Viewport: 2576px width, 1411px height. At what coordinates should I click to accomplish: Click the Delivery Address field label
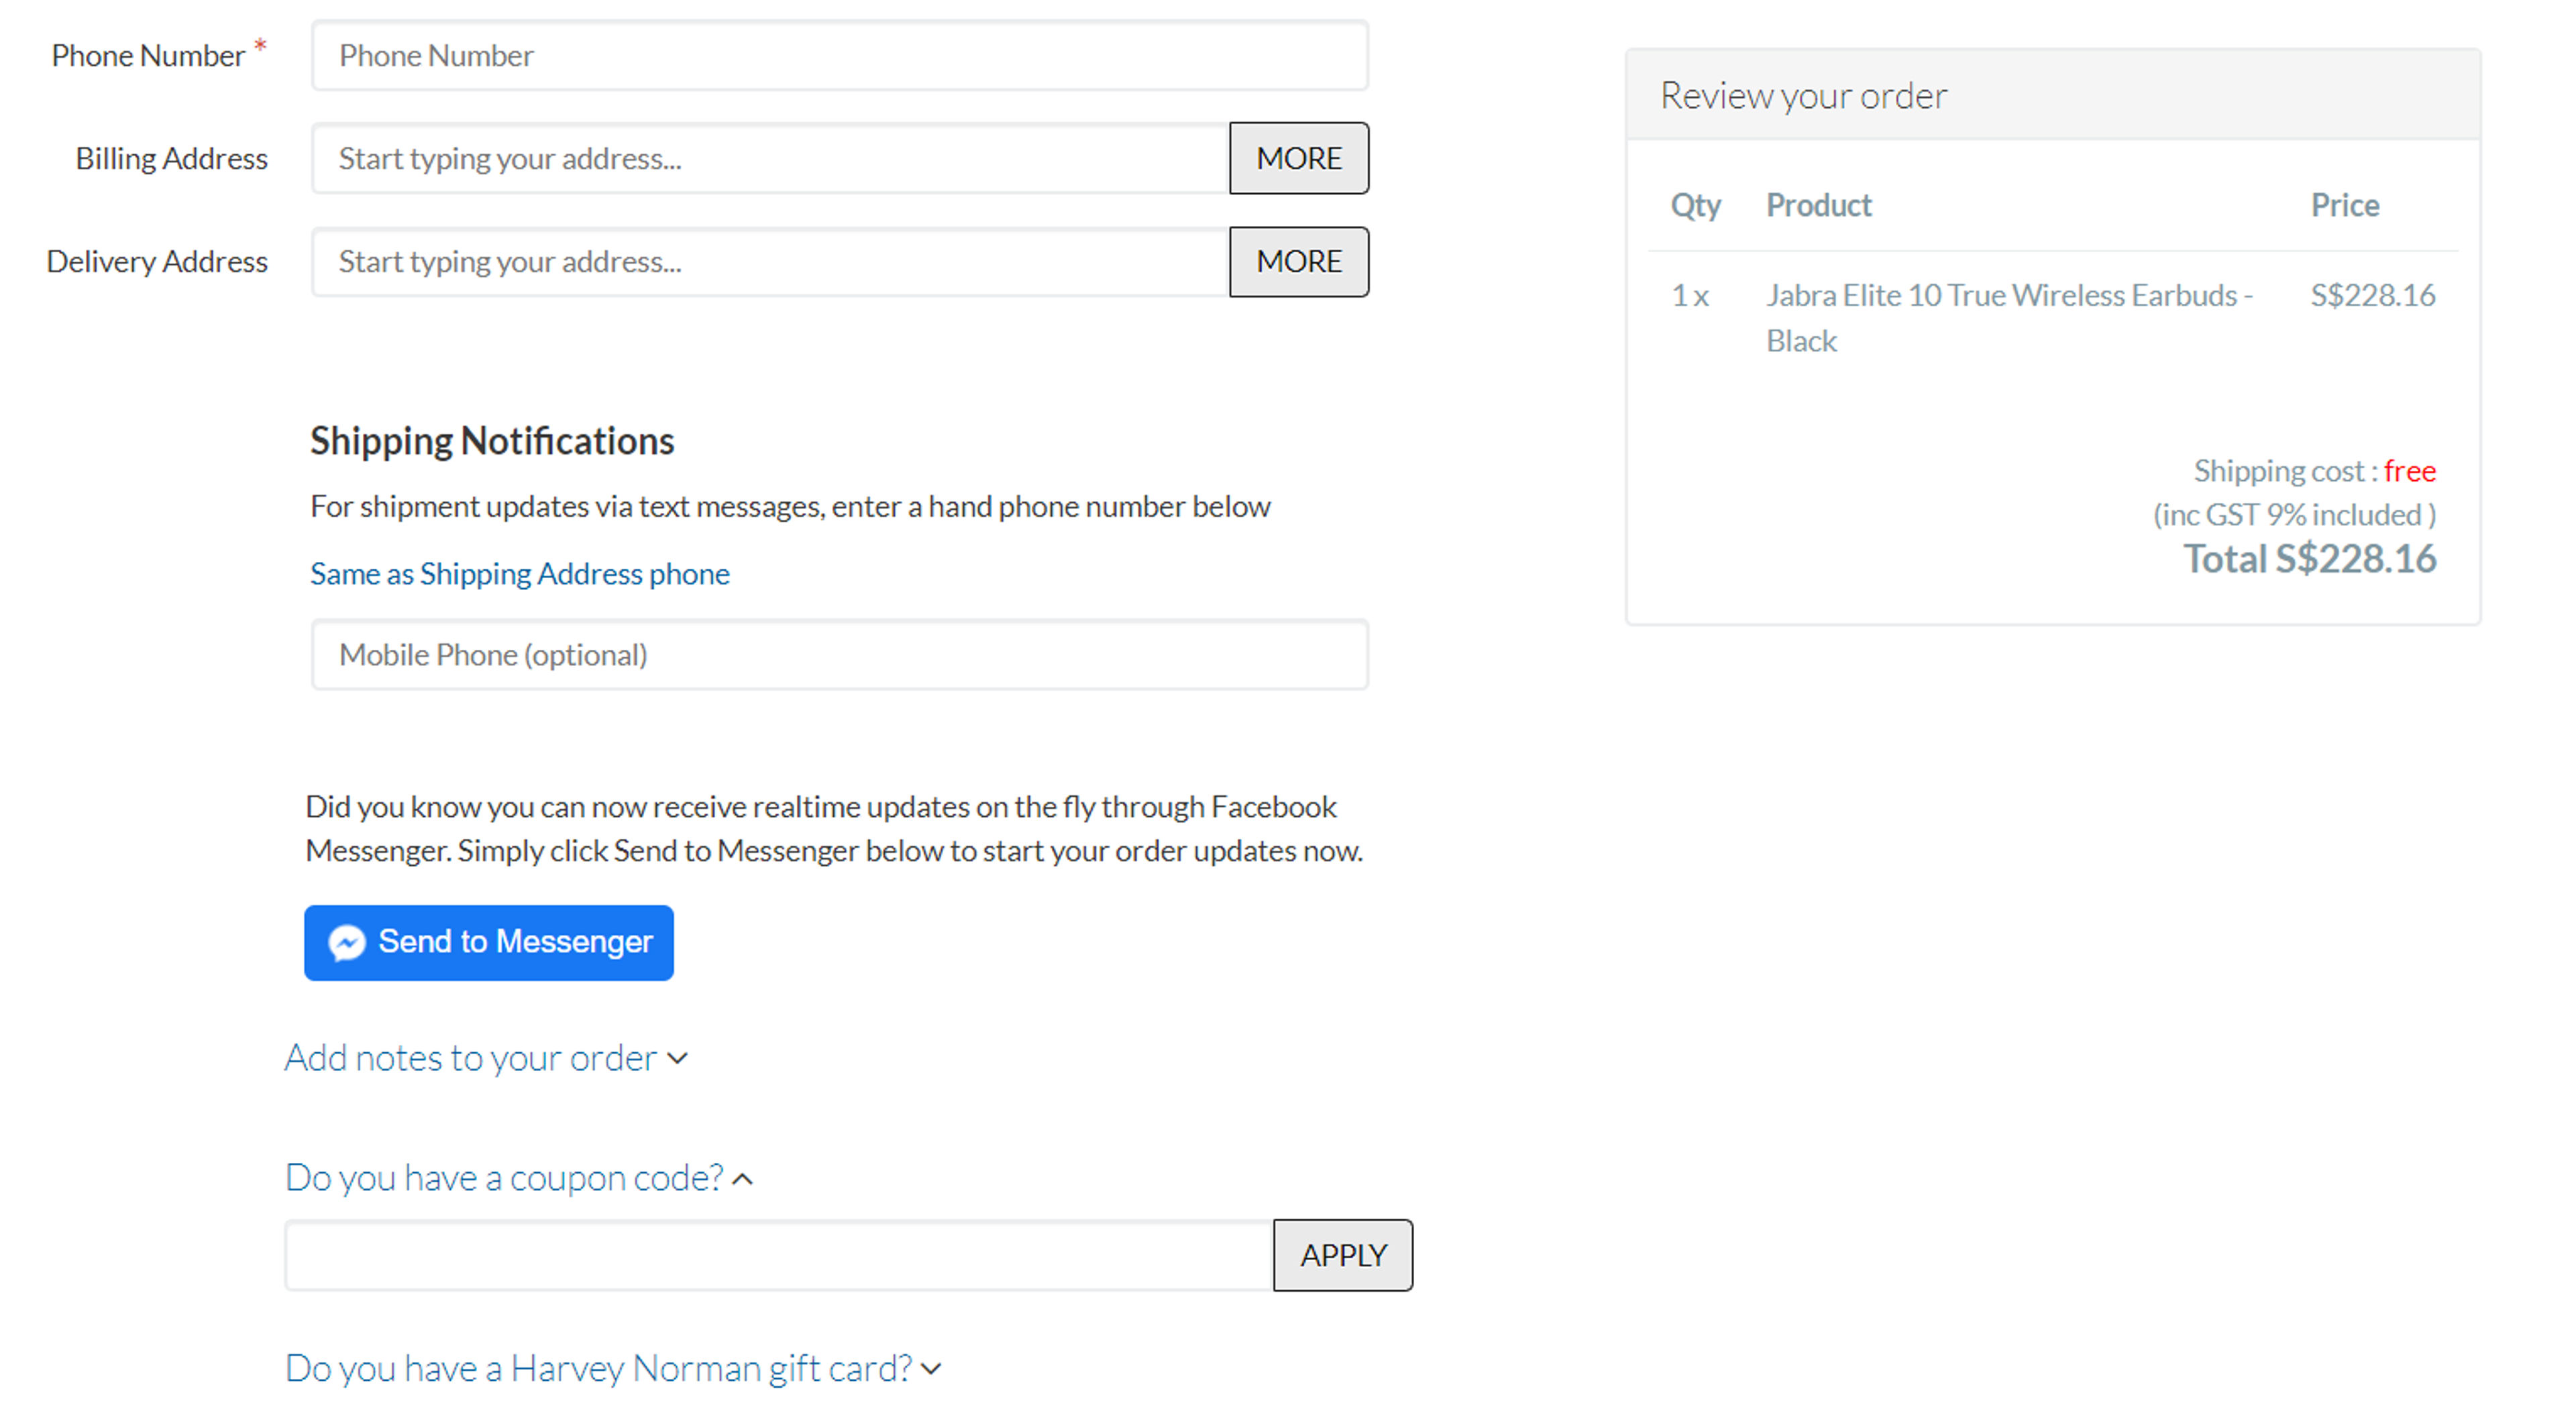pos(157,261)
